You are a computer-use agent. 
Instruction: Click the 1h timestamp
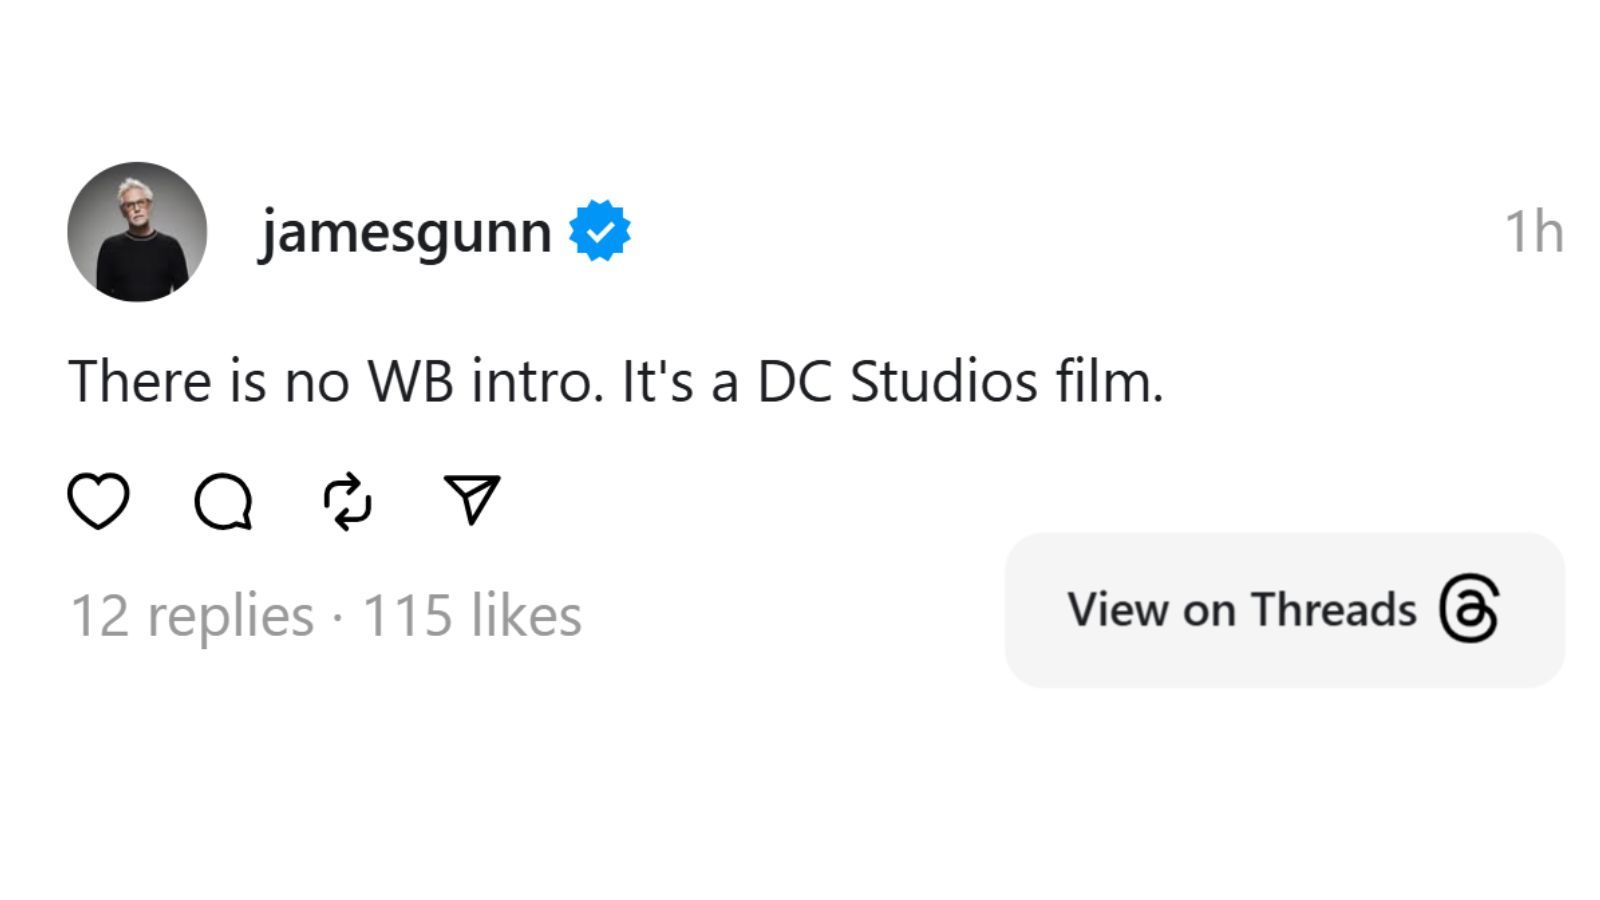coord(1533,232)
